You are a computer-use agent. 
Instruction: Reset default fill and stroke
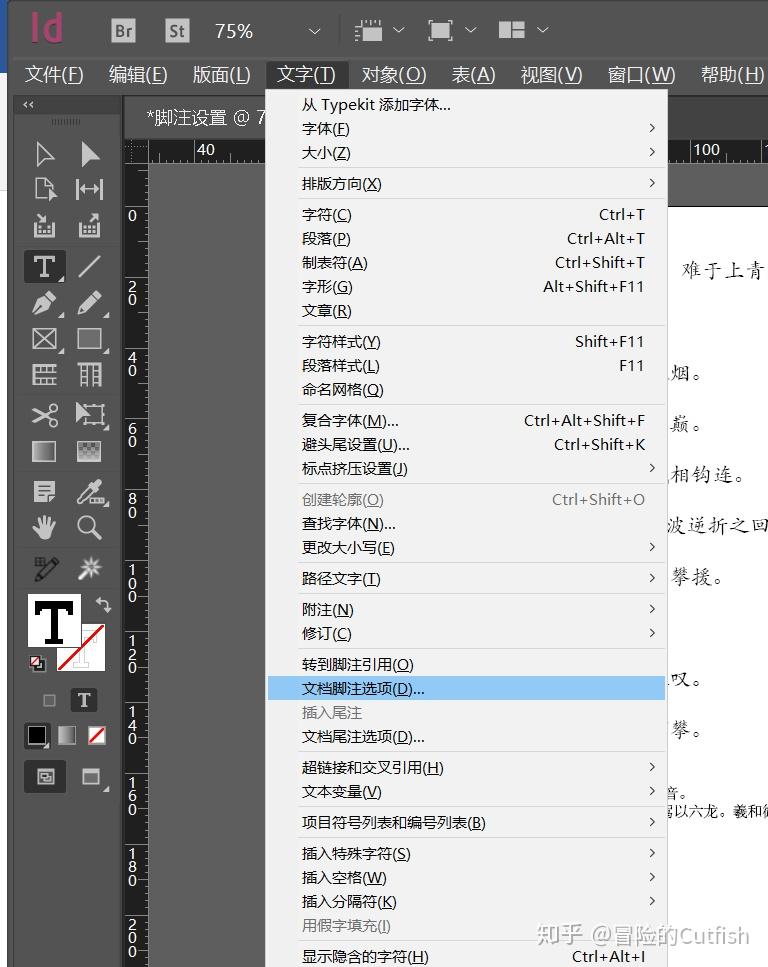tap(37, 663)
